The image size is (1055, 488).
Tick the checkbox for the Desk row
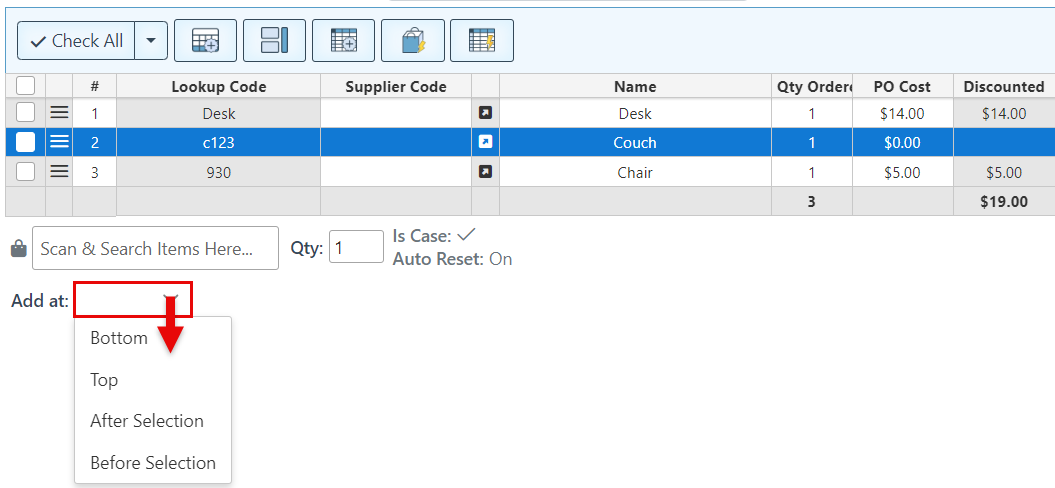tap(26, 113)
